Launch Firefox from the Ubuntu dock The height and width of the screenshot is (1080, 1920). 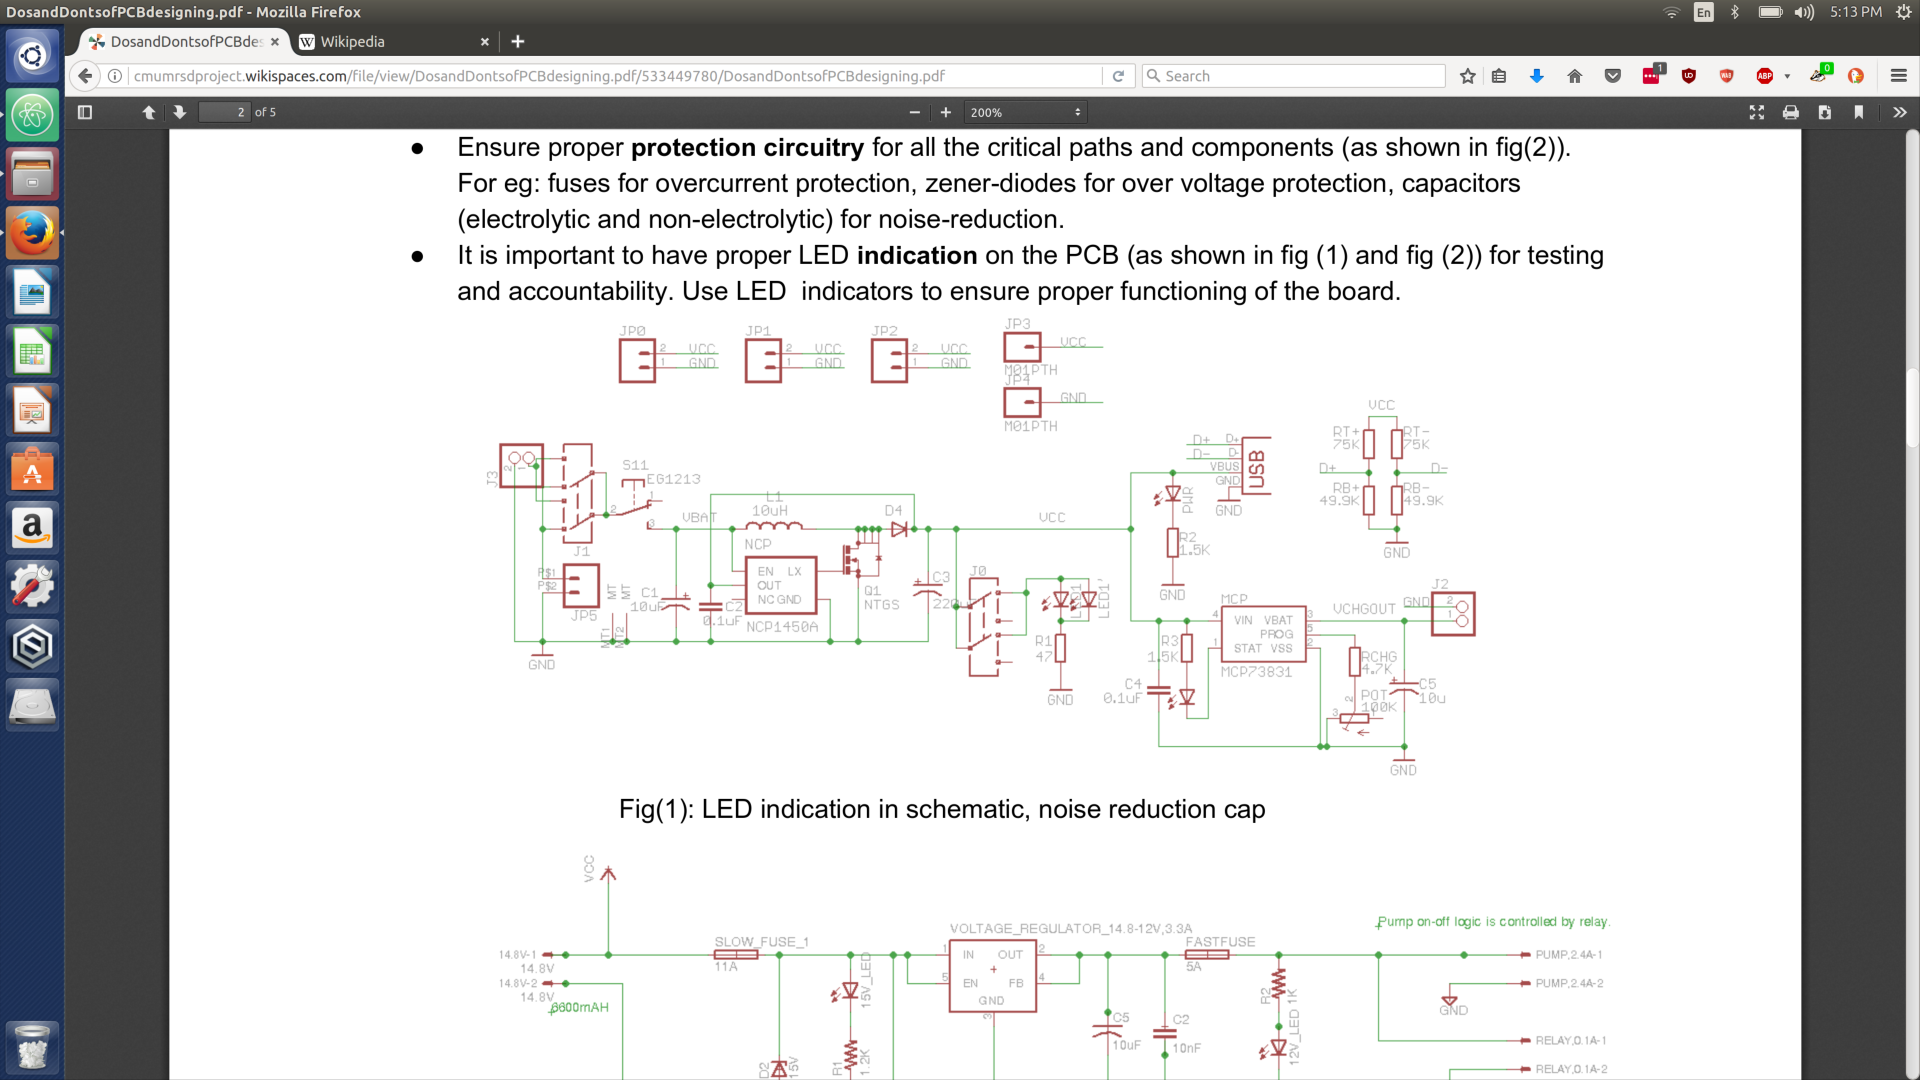(32, 232)
